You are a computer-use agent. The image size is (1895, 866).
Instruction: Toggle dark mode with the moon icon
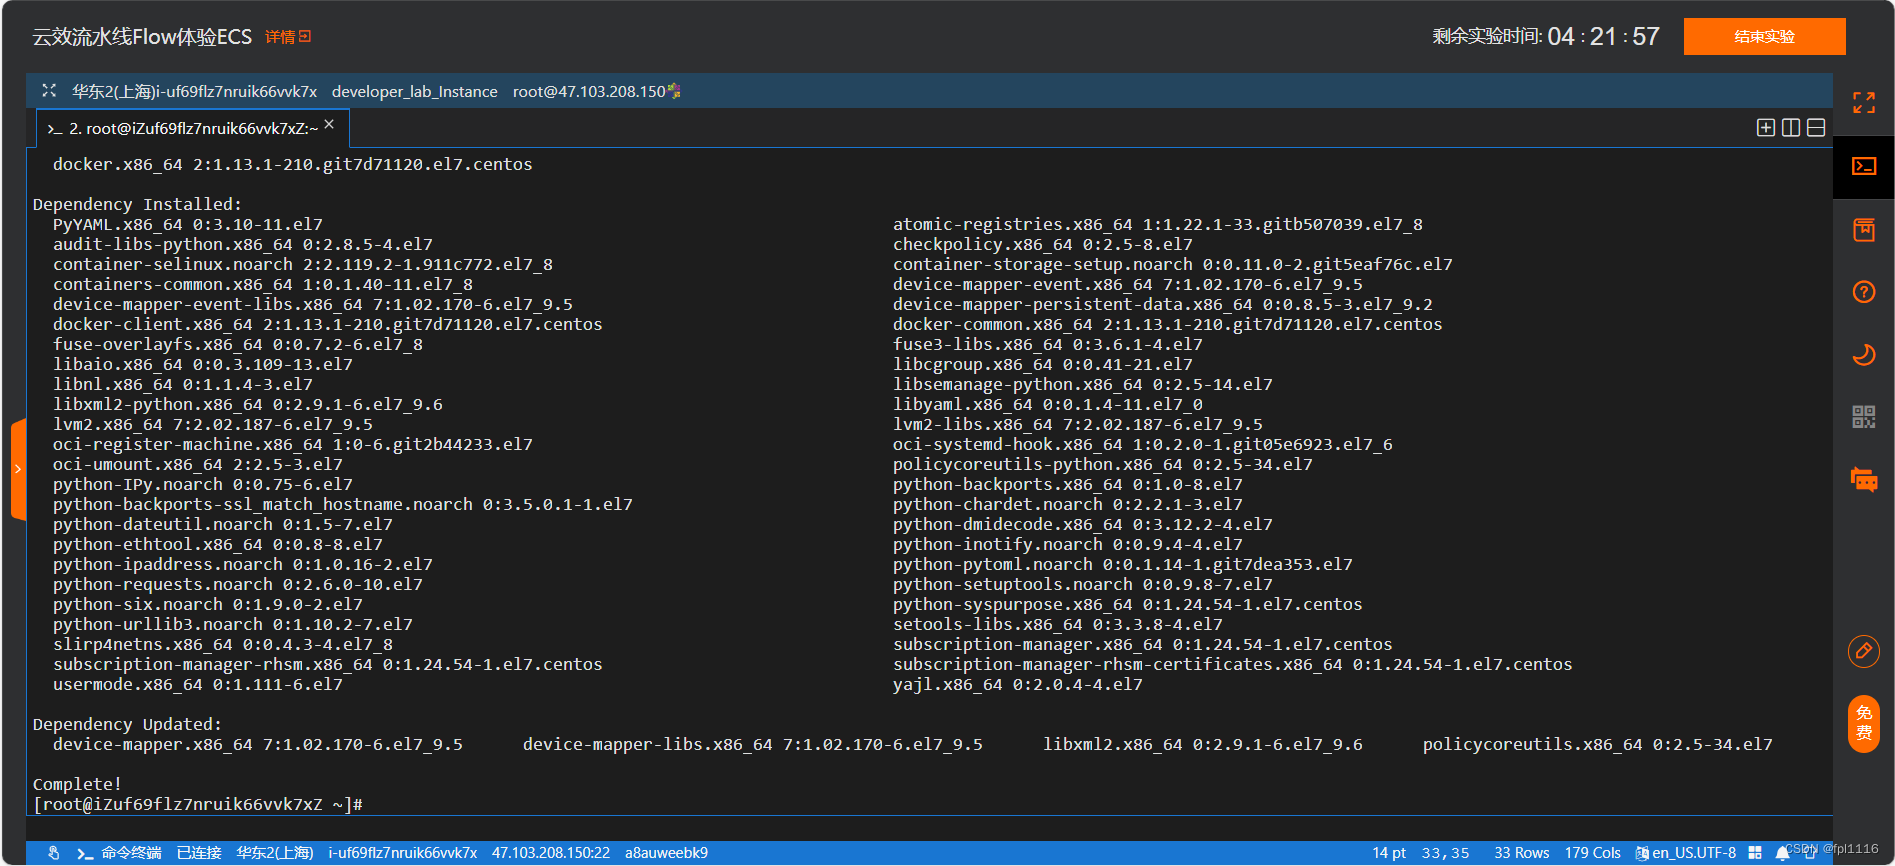point(1863,354)
